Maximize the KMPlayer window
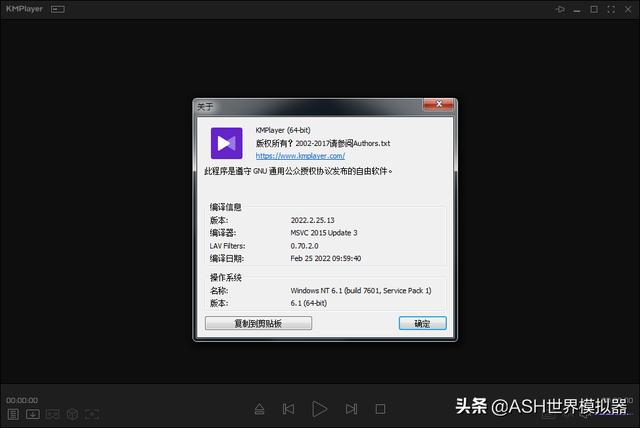The height and width of the screenshot is (428, 640). pyautogui.click(x=594, y=9)
